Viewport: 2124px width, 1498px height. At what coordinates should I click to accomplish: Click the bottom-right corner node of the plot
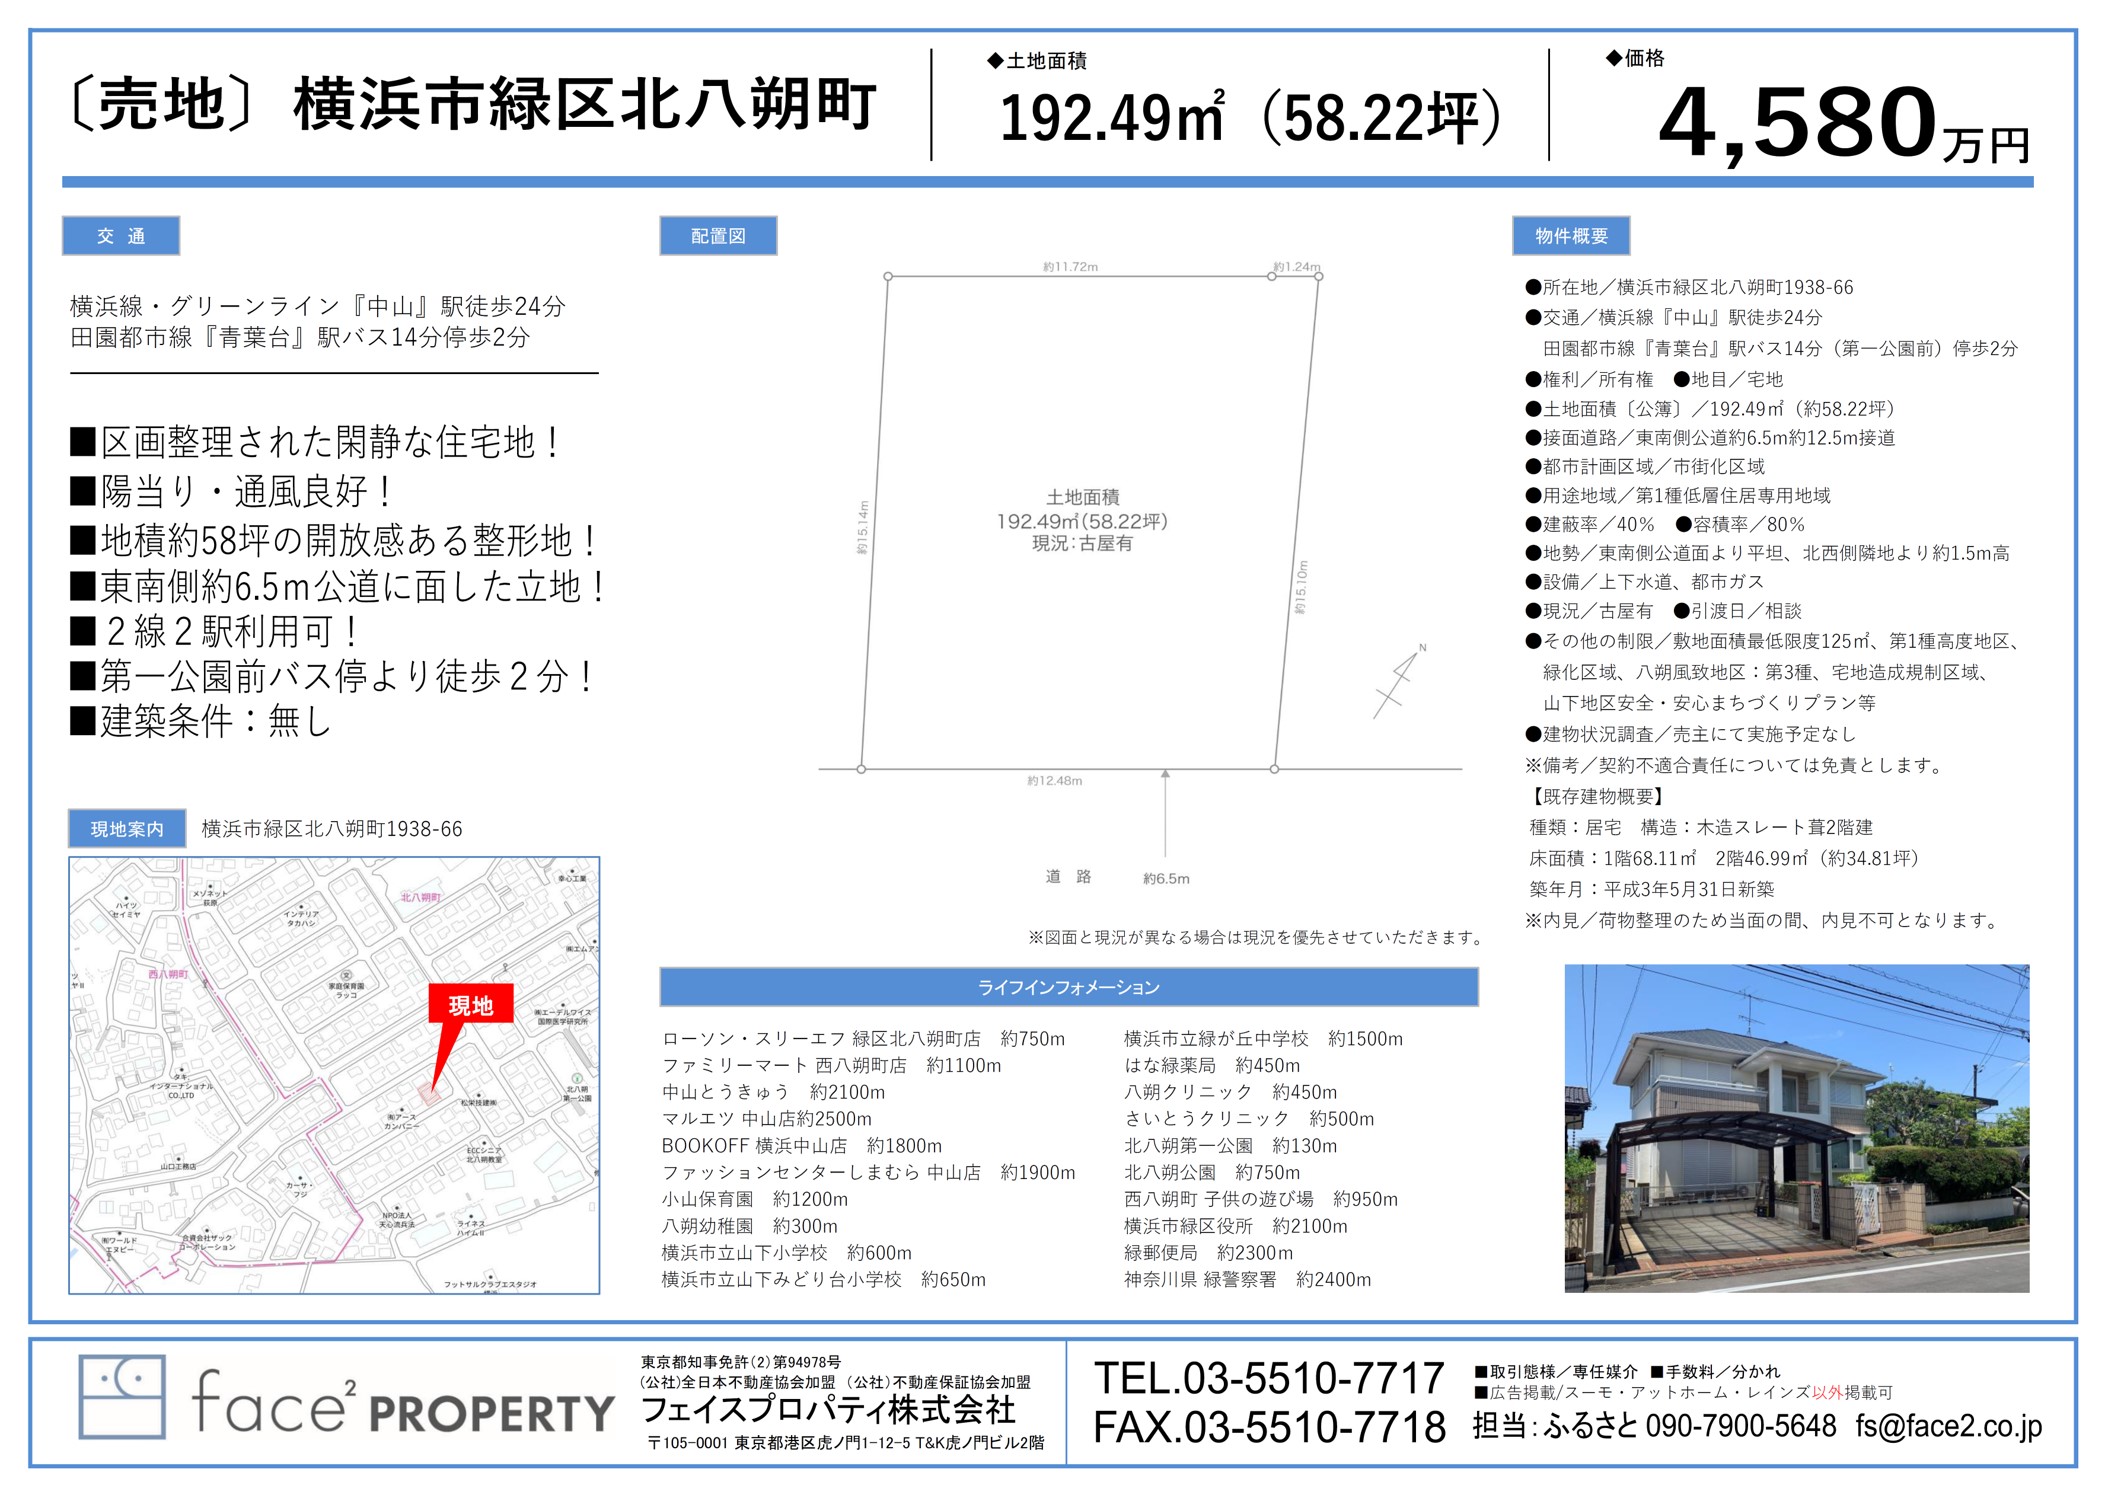(1274, 769)
